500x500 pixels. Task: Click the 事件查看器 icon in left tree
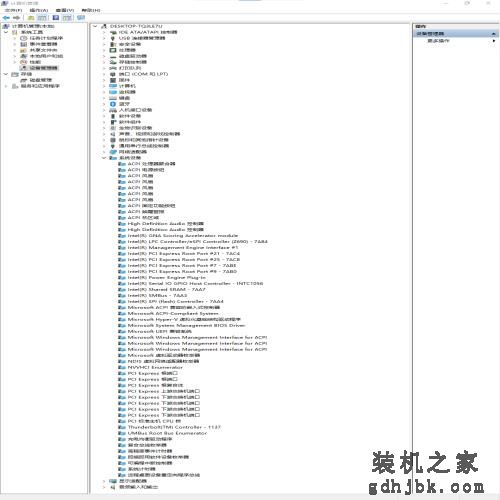(23, 44)
